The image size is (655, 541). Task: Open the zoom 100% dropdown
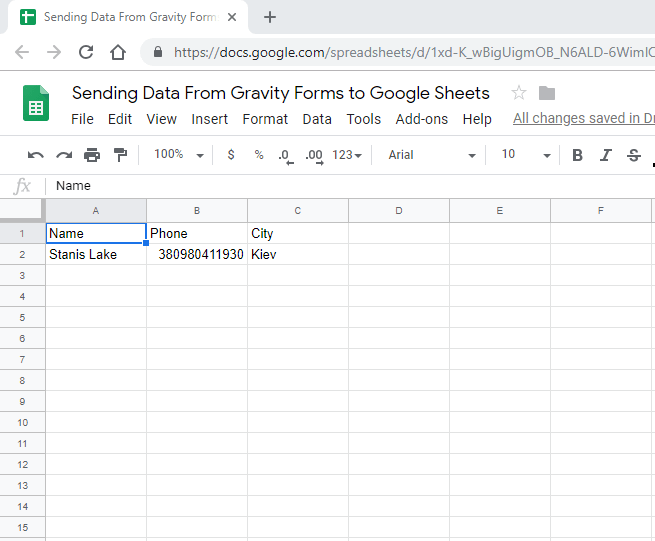pos(178,155)
